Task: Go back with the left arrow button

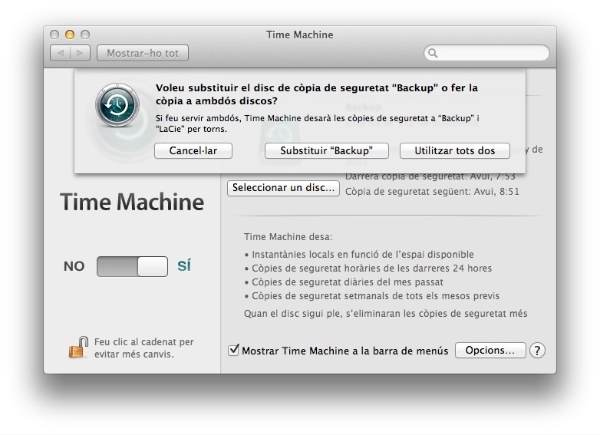Action: coord(60,53)
